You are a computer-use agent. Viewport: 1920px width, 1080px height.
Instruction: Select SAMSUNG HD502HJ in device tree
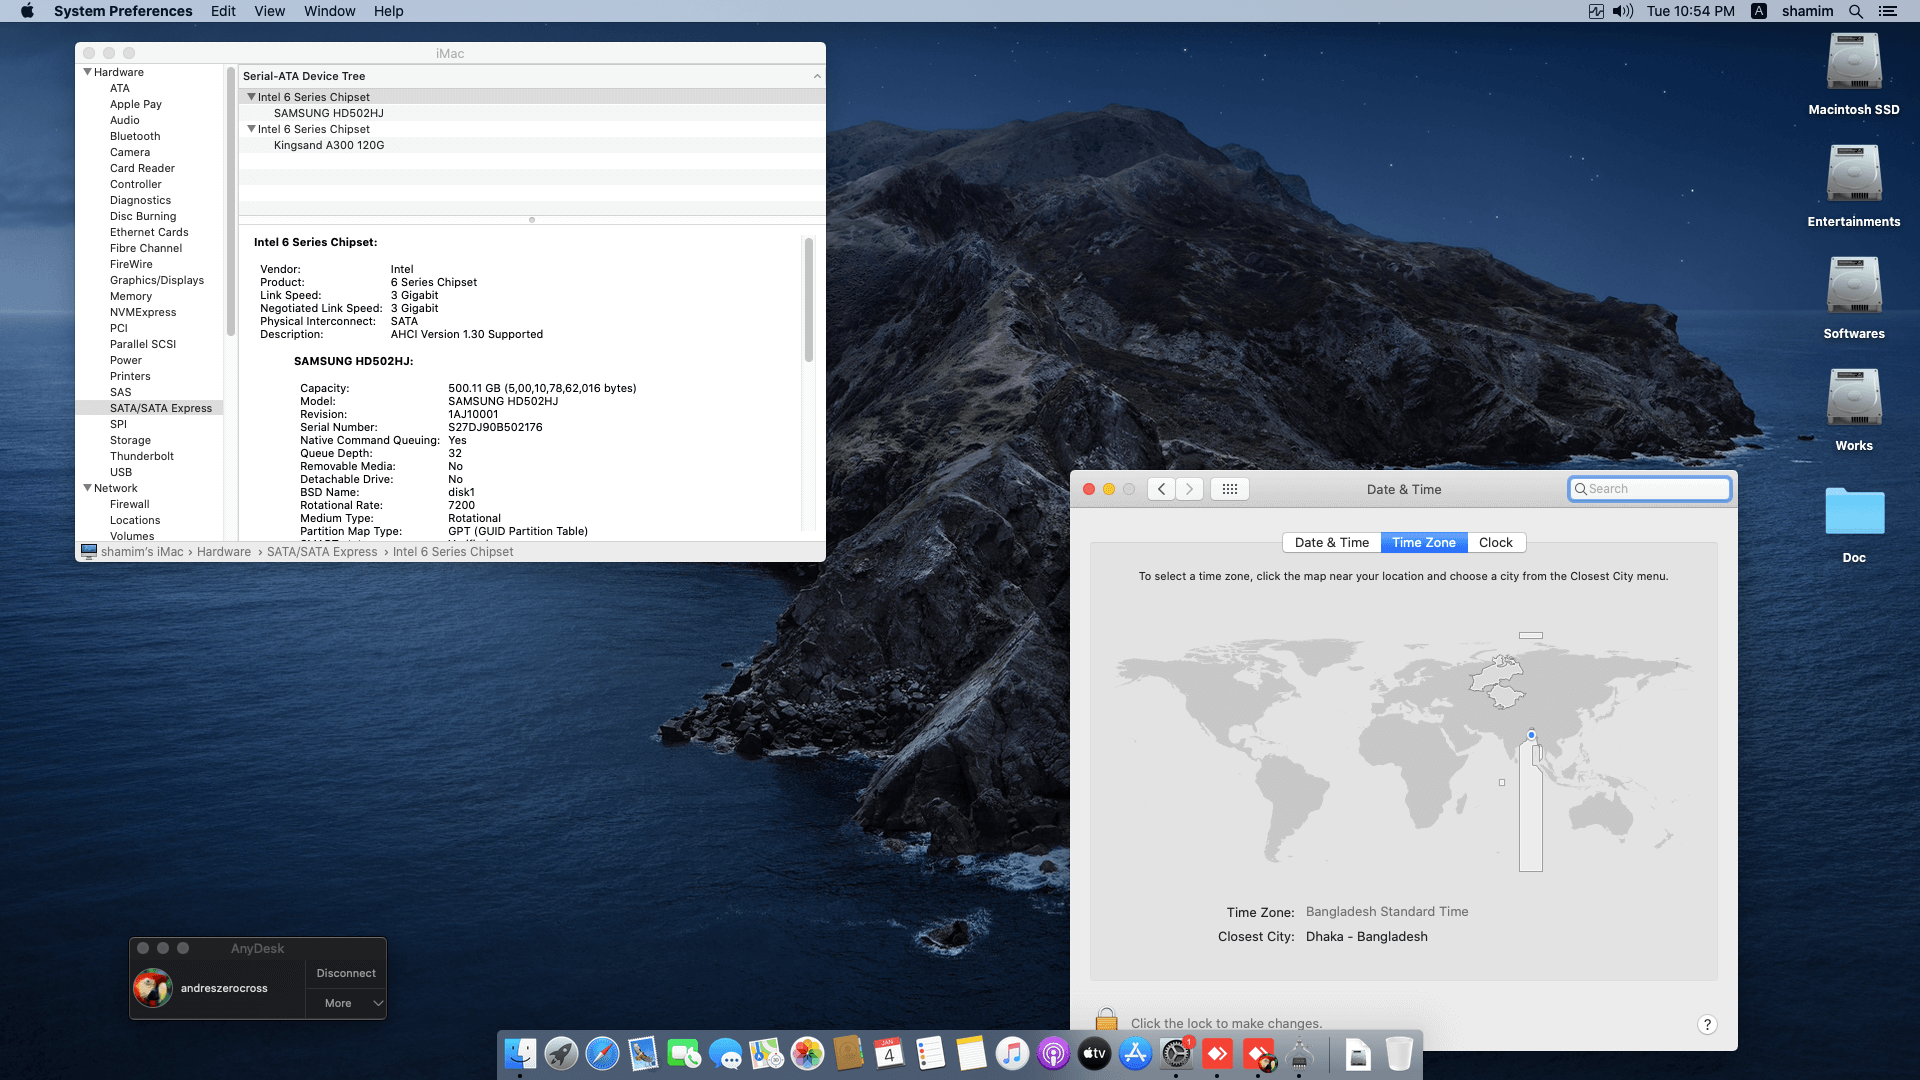329,113
